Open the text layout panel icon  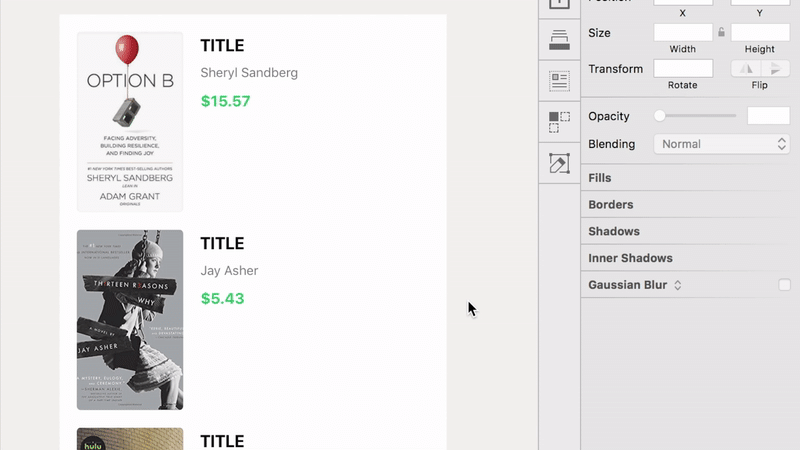coord(559,81)
